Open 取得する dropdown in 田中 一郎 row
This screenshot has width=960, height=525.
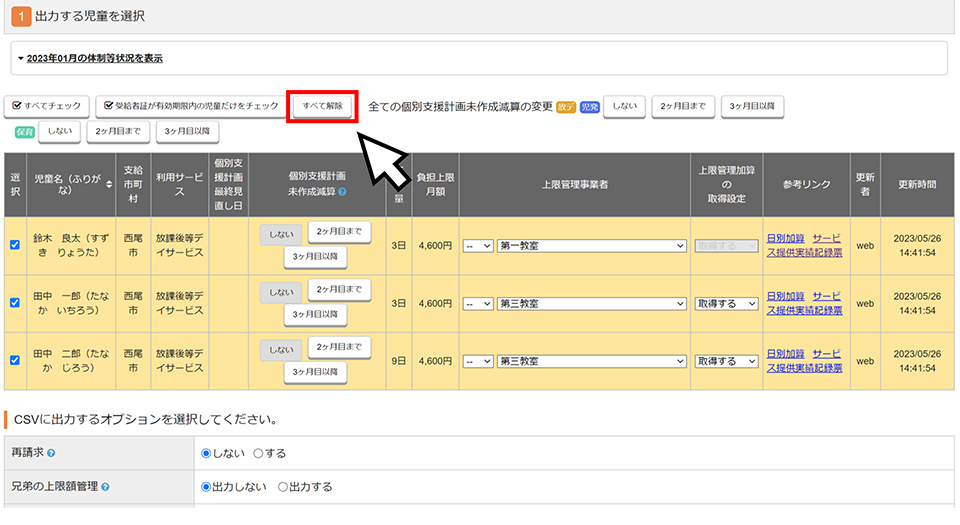point(726,303)
